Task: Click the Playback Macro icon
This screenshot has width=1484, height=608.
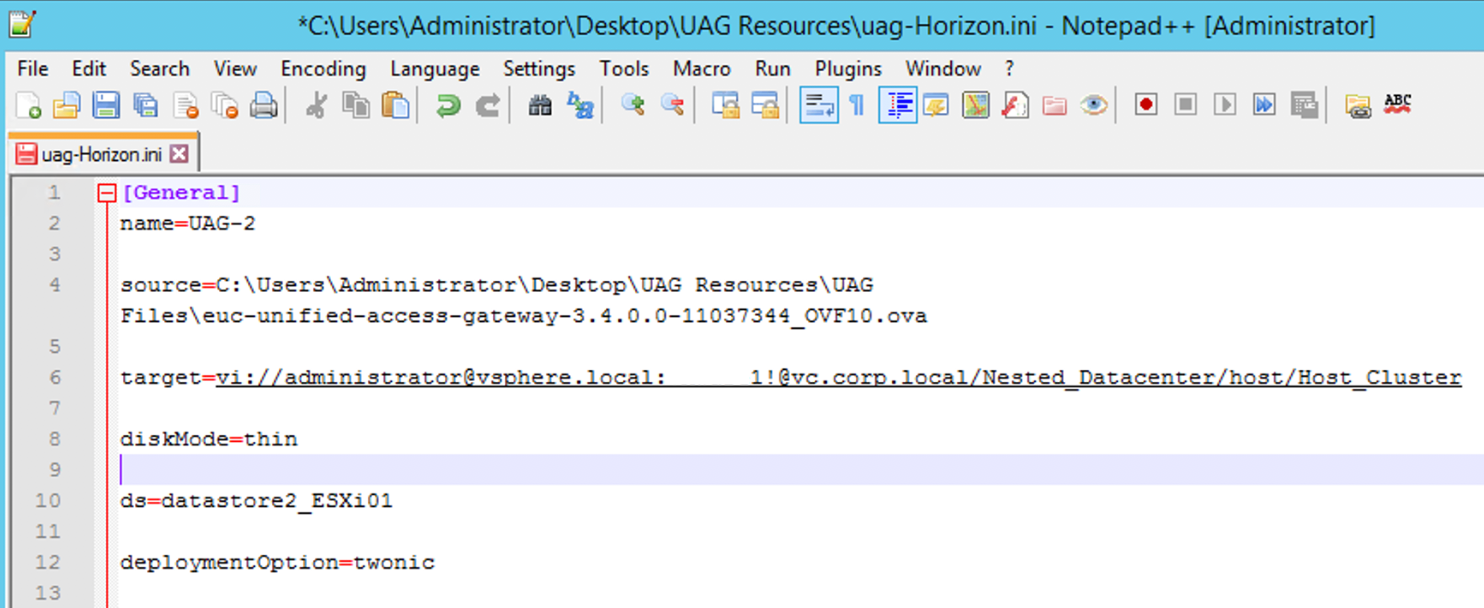Action: pos(1224,104)
